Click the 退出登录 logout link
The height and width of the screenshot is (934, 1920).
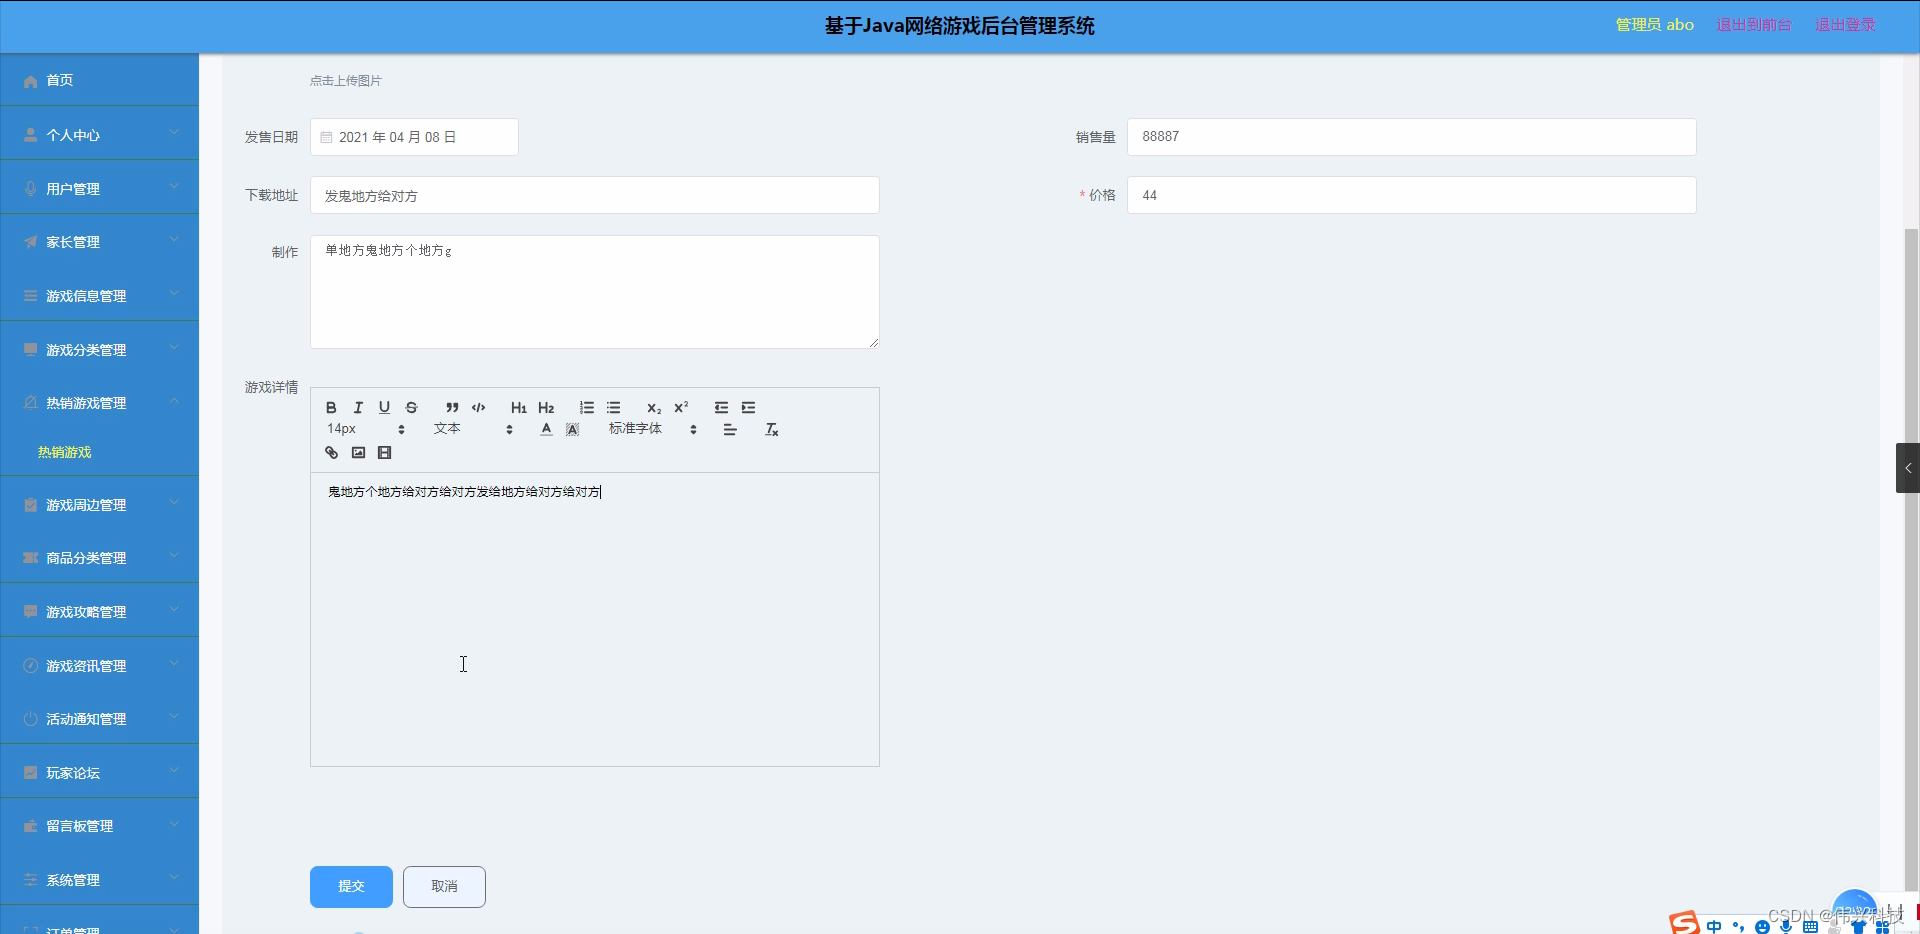(1845, 25)
